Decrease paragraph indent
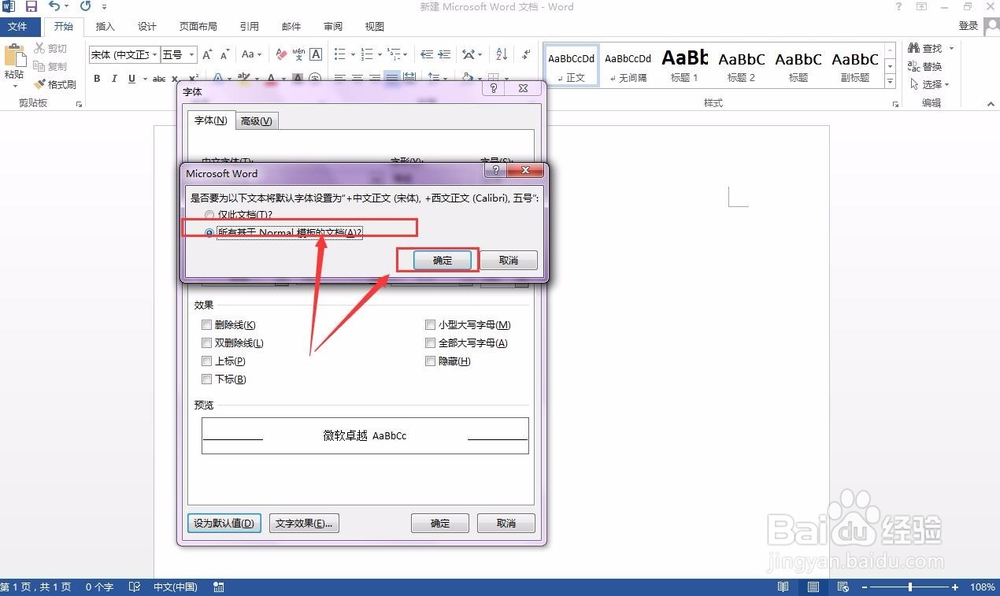Viewport: 1000px width, 596px height. (427, 55)
